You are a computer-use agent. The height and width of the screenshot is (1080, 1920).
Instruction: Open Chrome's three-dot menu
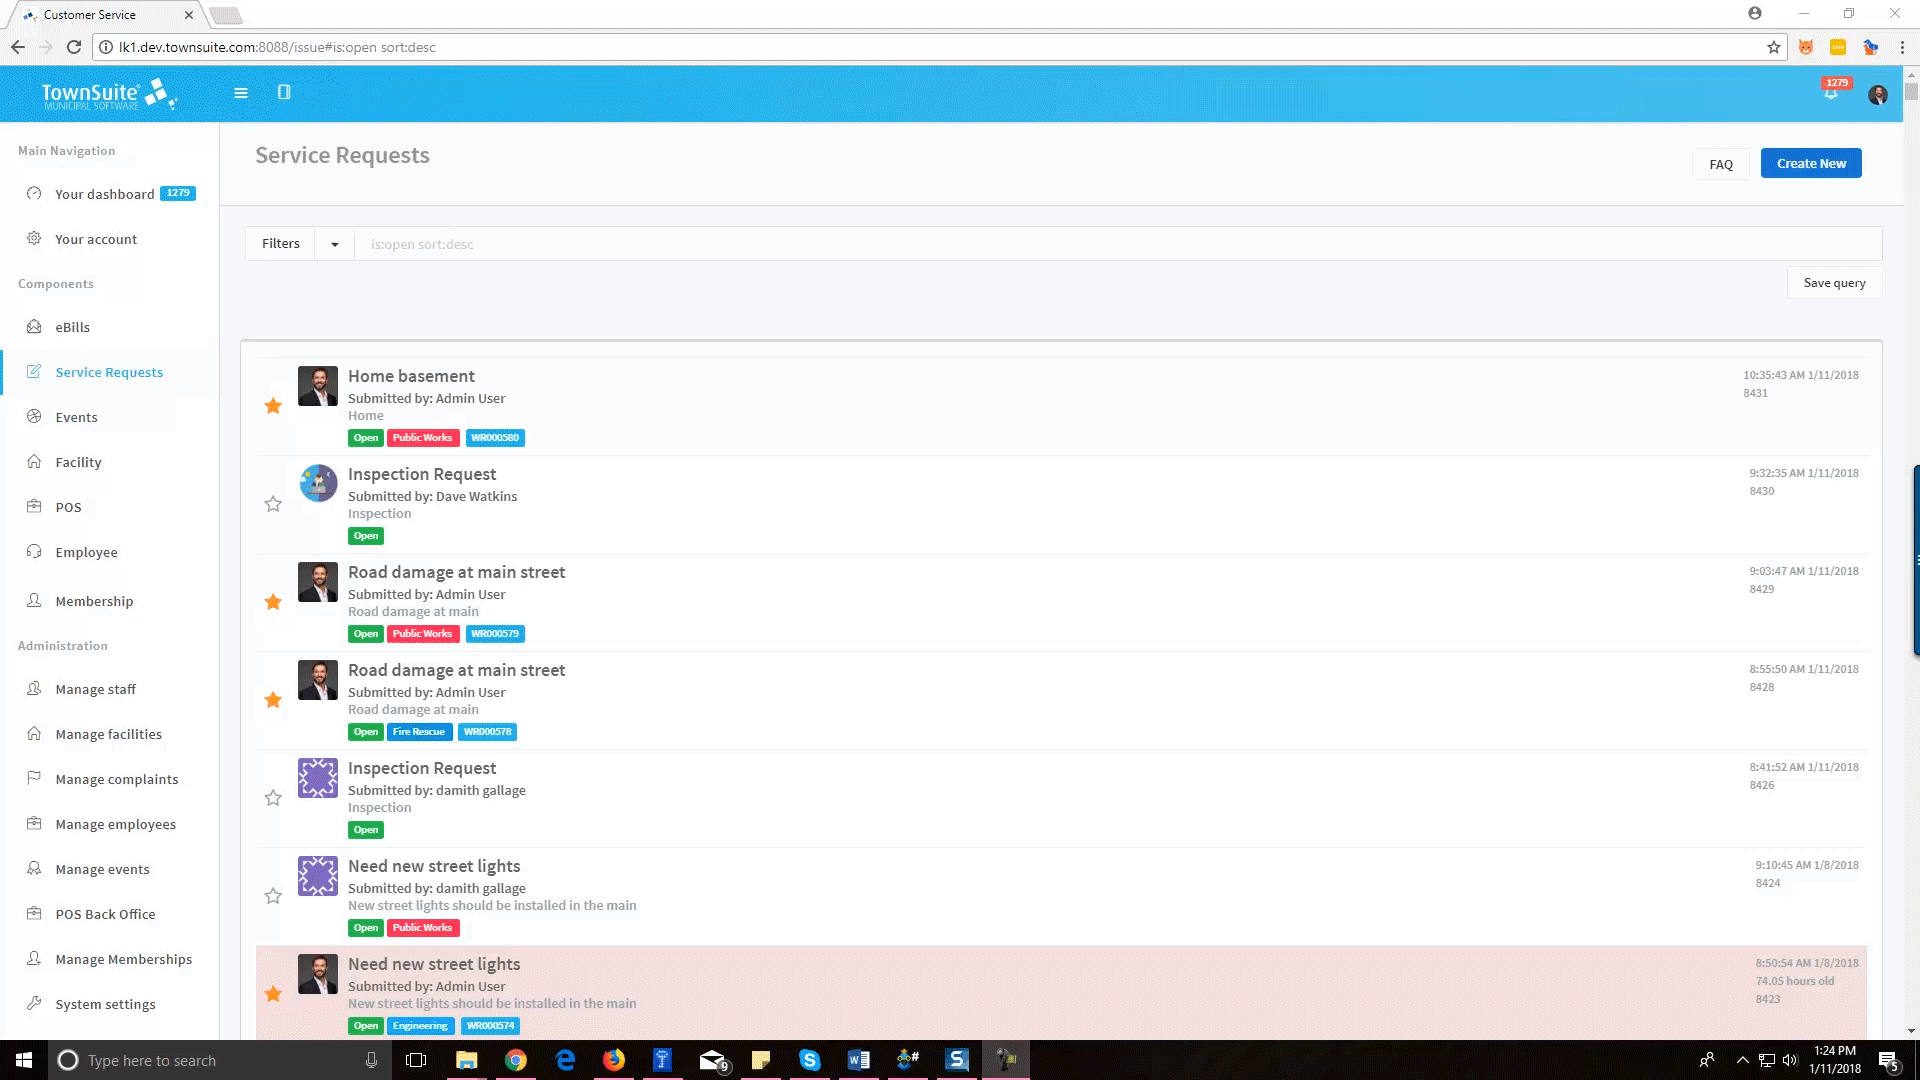1902,47
